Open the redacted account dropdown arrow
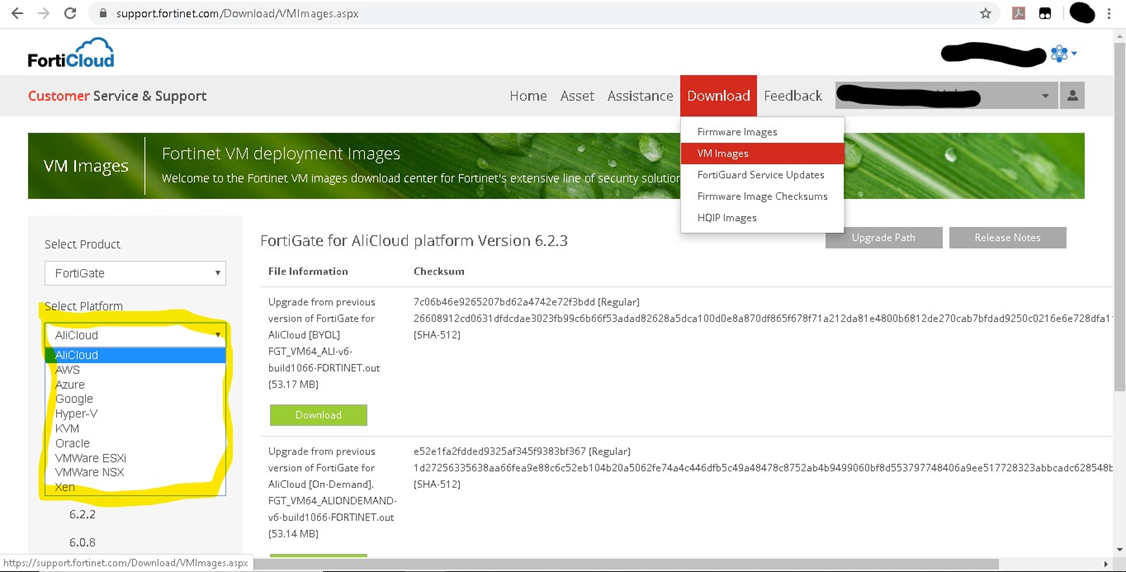 [1045, 96]
